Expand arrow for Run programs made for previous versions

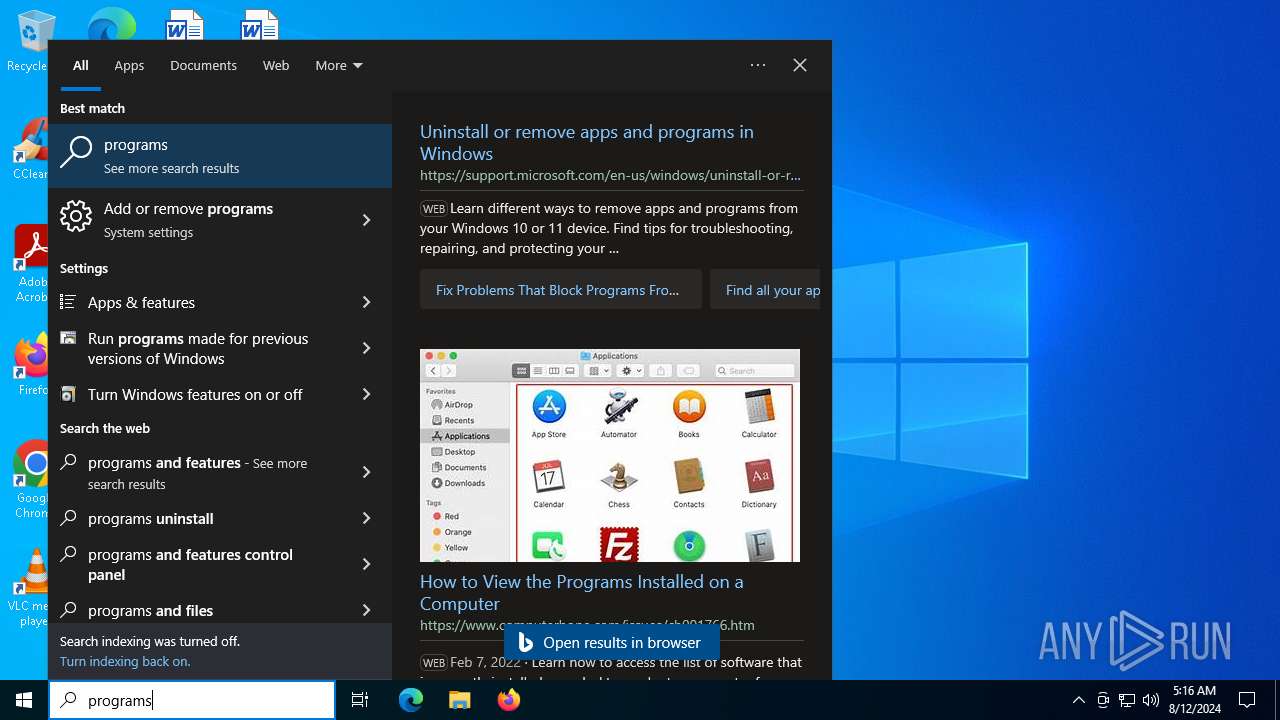(x=366, y=348)
